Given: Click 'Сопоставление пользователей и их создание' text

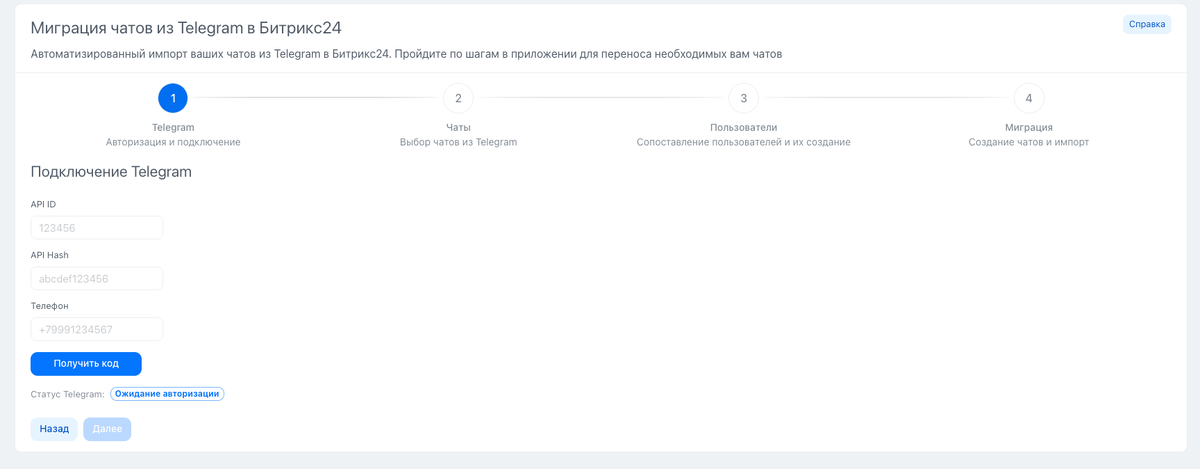Looking at the screenshot, I should (743, 142).
